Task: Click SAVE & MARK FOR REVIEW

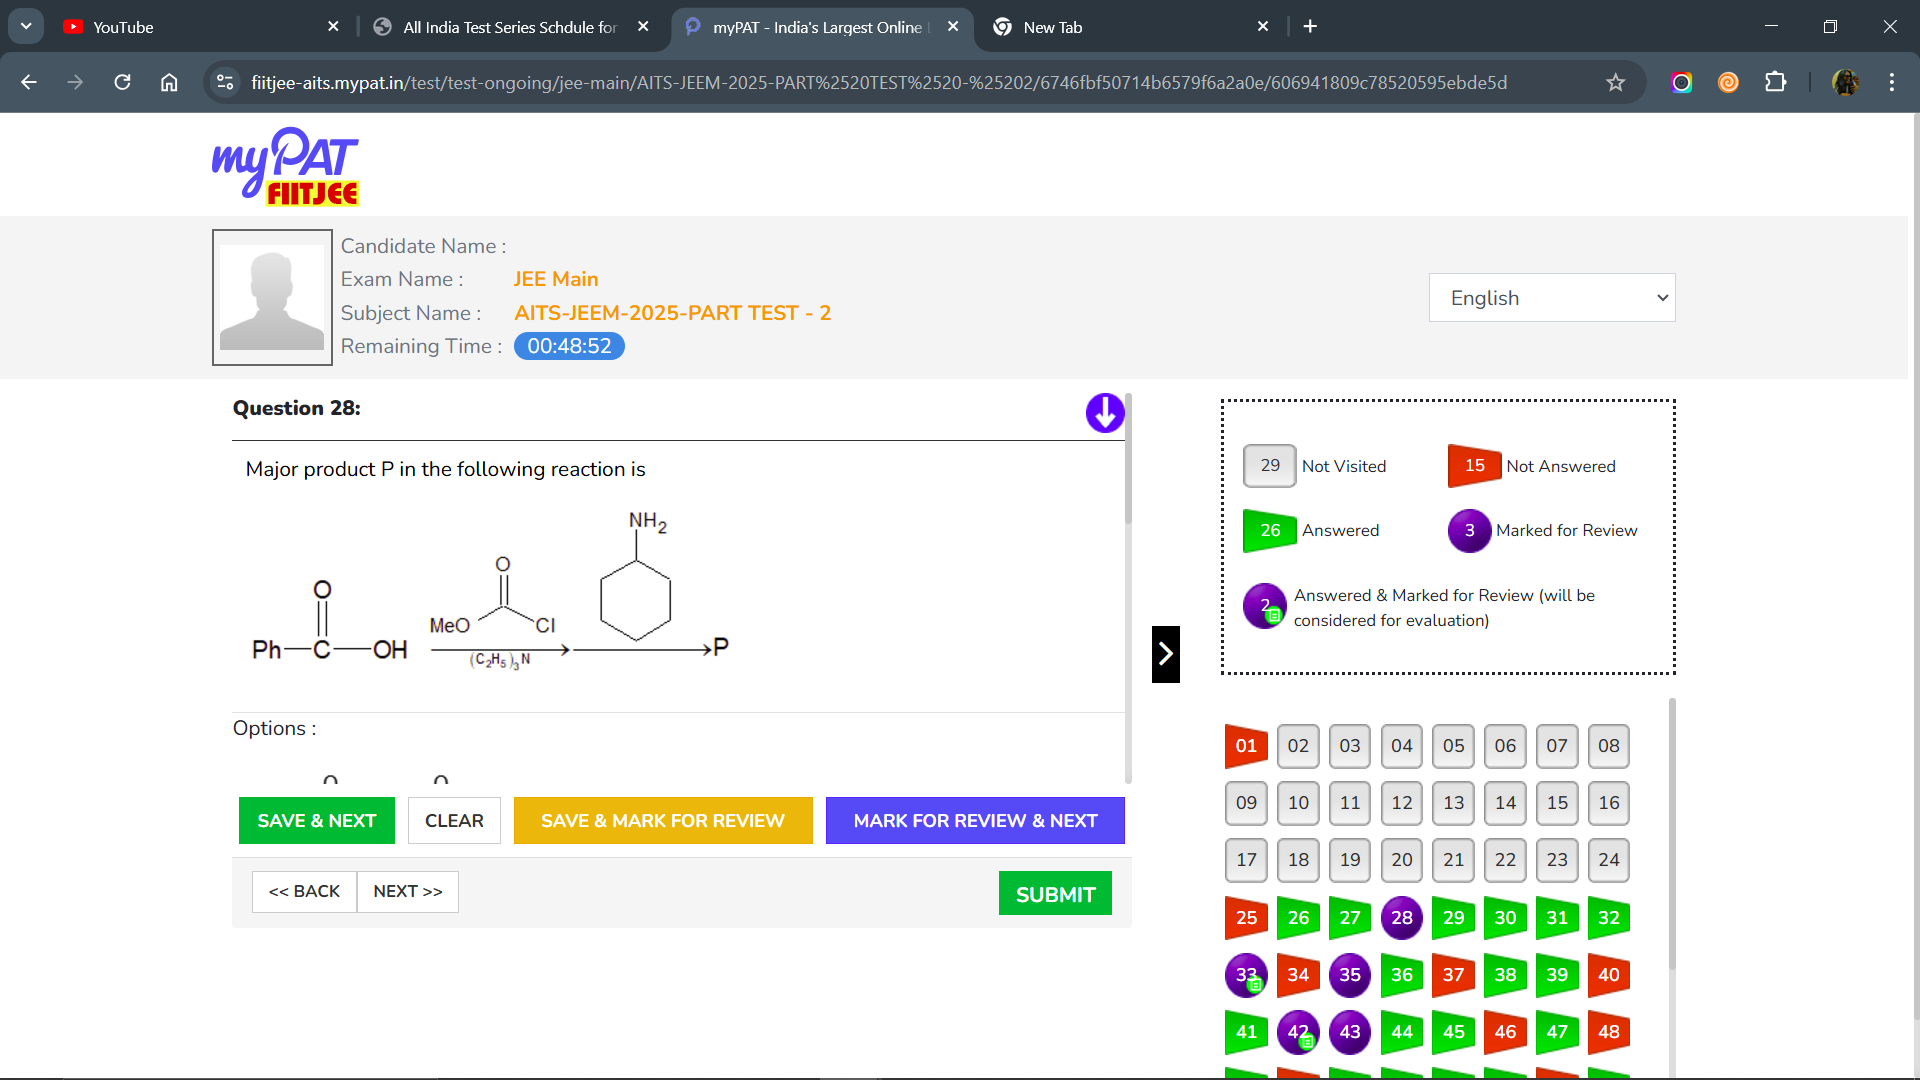Action: click(x=663, y=821)
